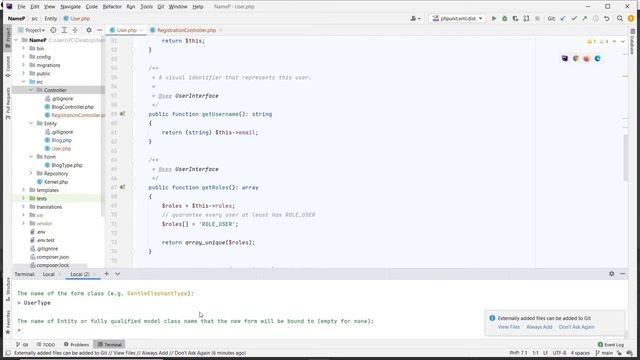Open the File menu
The image size is (640, 360).
pyautogui.click(x=21, y=7)
